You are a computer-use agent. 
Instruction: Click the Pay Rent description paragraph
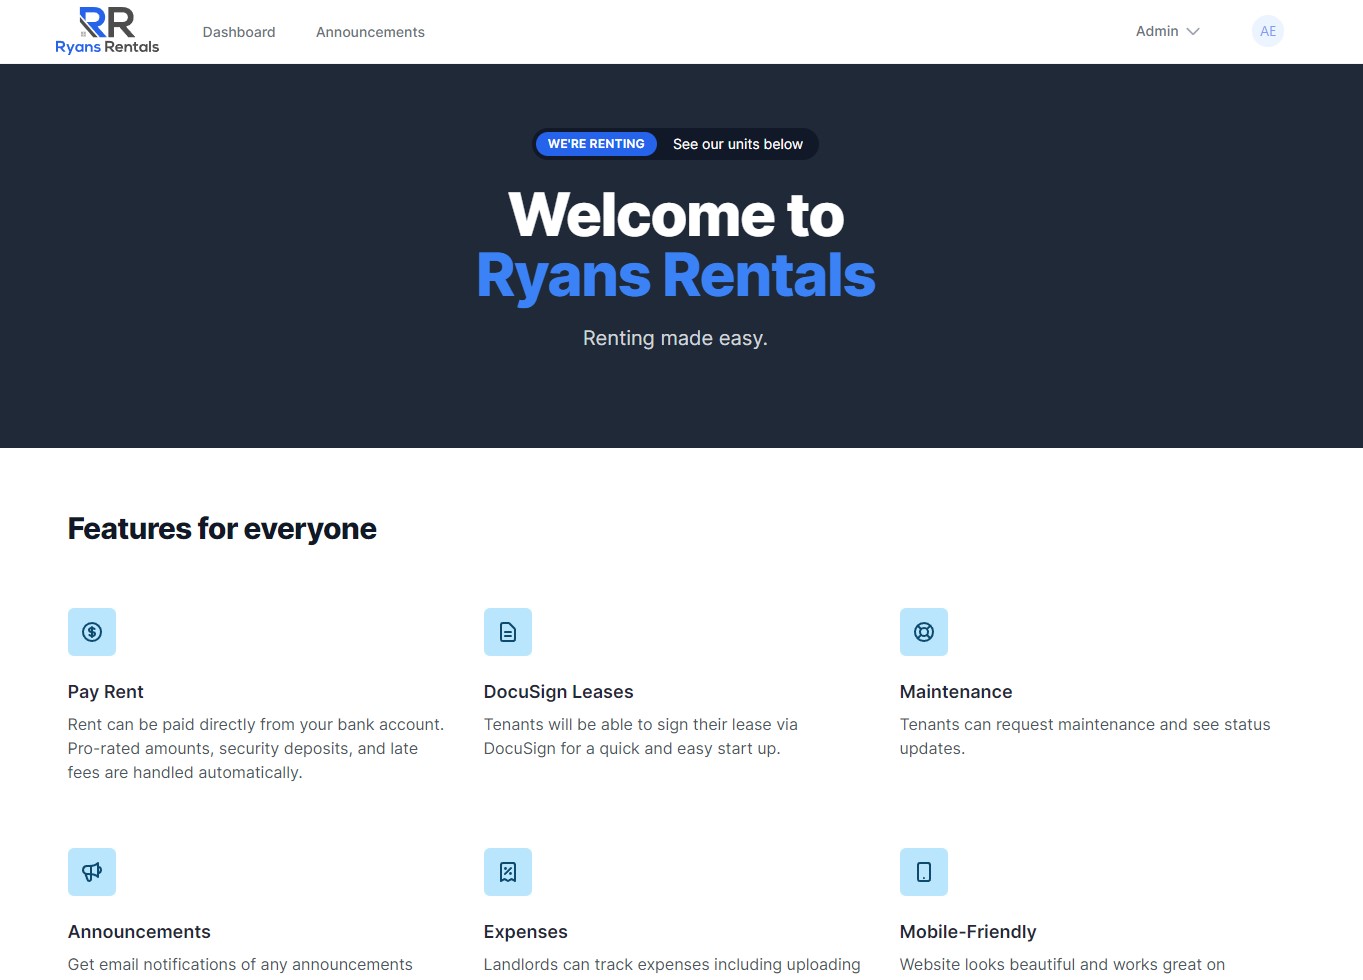[x=256, y=748]
